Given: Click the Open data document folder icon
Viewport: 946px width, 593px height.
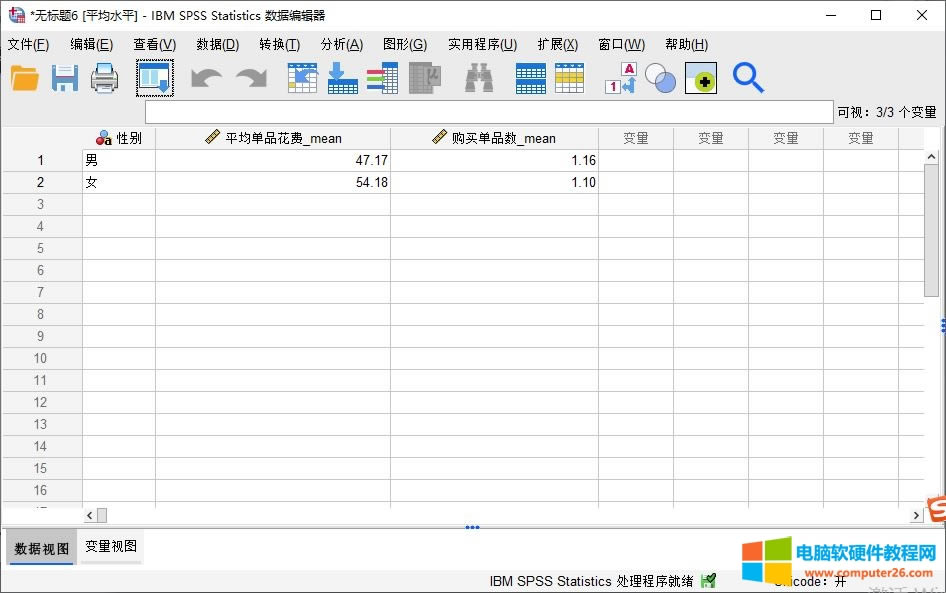Looking at the screenshot, I should pyautogui.click(x=25, y=78).
